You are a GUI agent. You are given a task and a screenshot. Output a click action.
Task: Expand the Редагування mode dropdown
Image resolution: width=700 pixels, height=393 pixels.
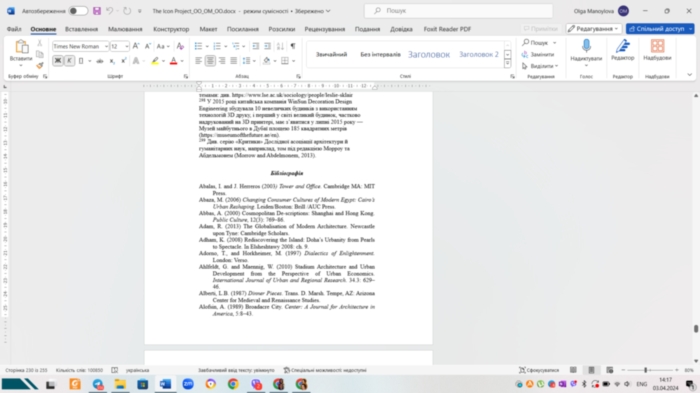point(593,29)
